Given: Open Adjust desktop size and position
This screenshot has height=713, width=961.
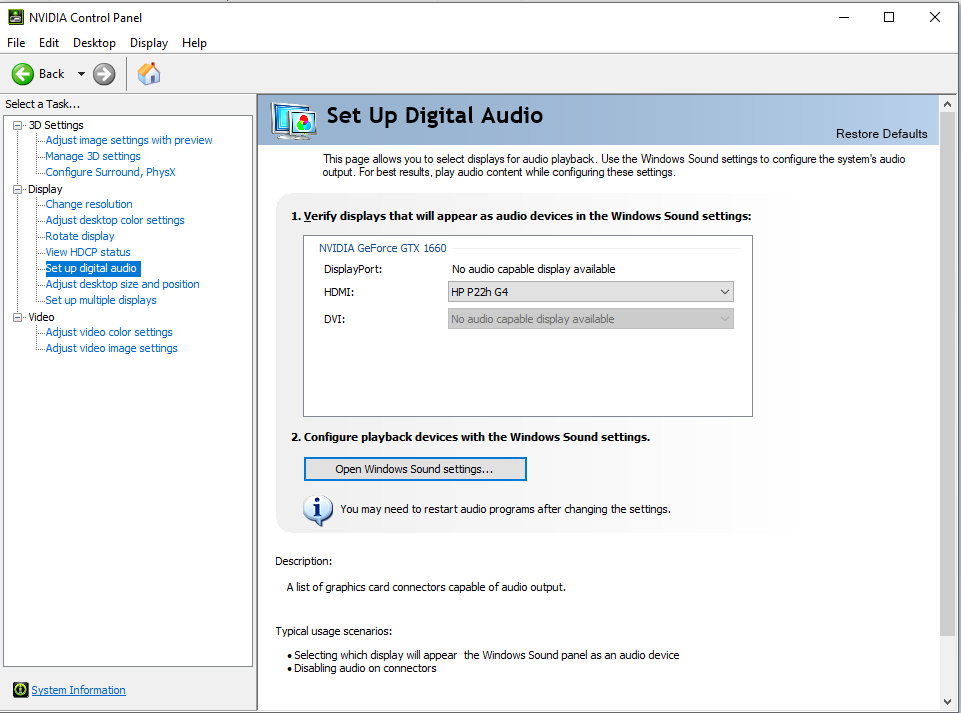Looking at the screenshot, I should point(123,284).
